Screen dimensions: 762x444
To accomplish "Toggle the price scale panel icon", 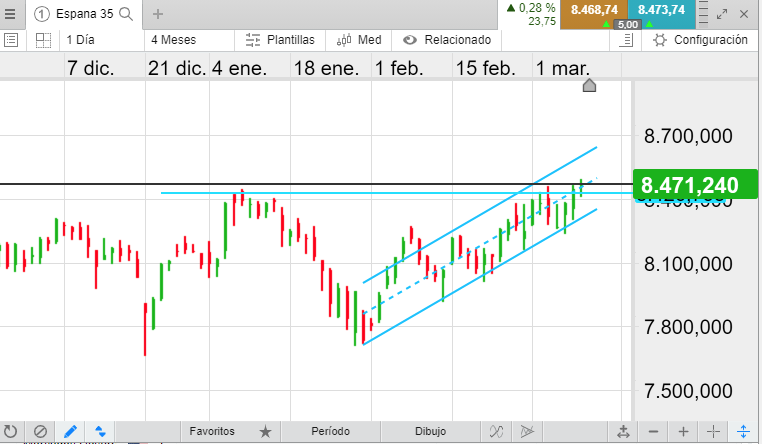I will pos(626,40).
